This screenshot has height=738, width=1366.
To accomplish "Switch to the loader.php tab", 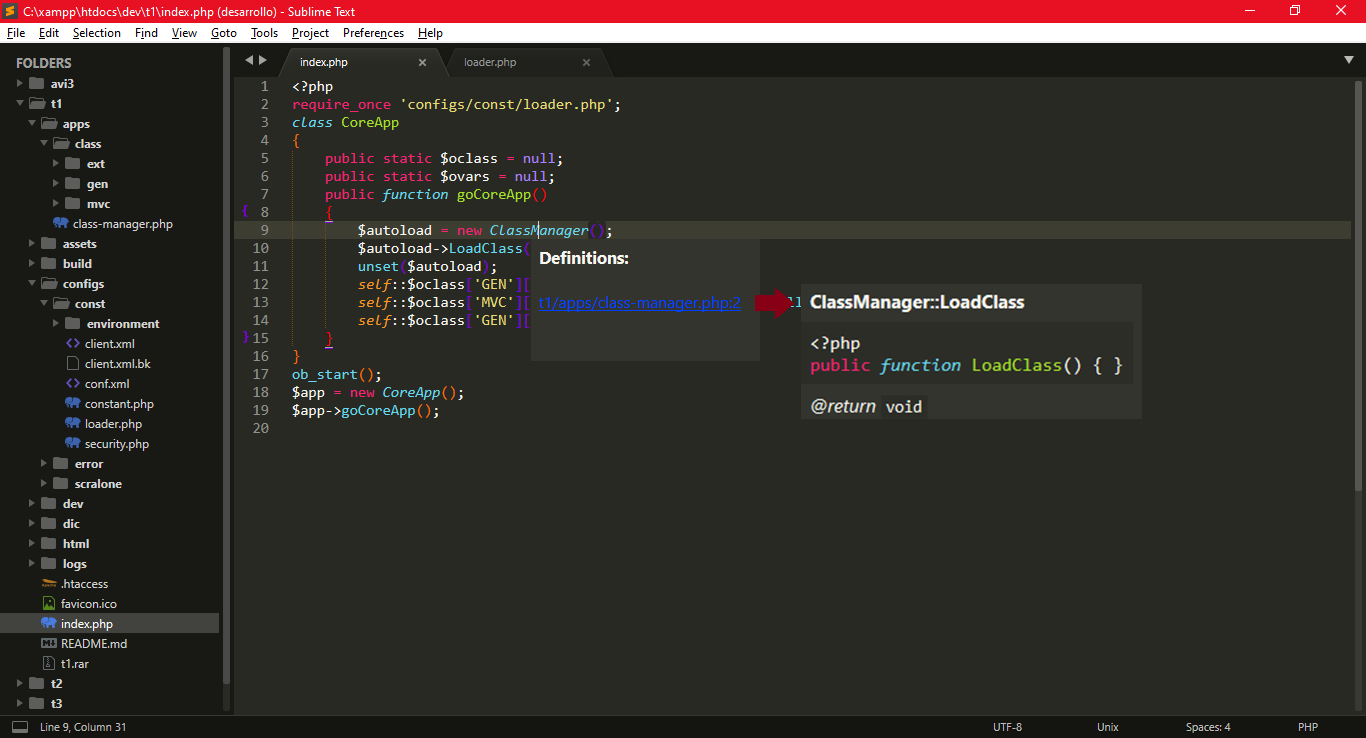I will coord(490,62).
